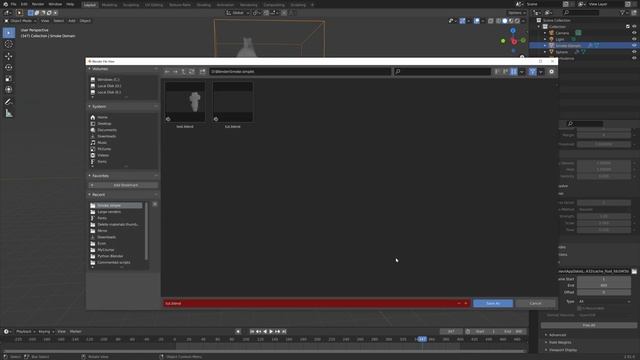Collapse the System panel

89,106
